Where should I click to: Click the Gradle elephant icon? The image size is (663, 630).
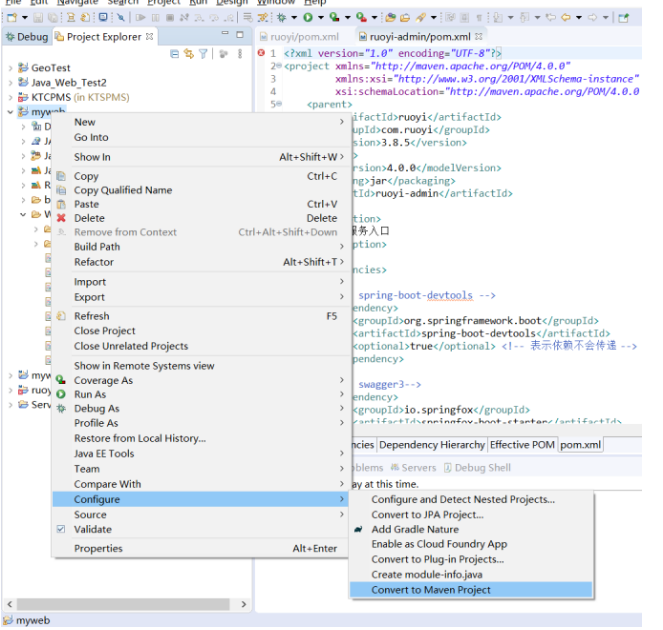[358, 529]
